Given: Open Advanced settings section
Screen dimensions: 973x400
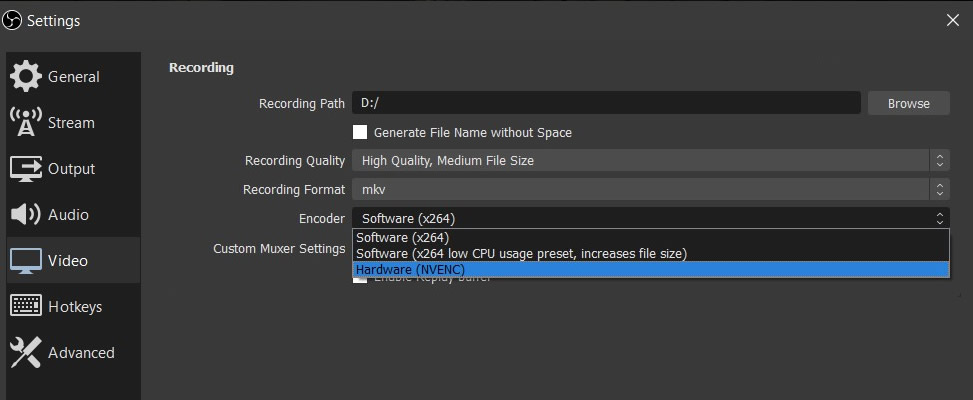Looking at the screenshot, I should click(73, 352).
